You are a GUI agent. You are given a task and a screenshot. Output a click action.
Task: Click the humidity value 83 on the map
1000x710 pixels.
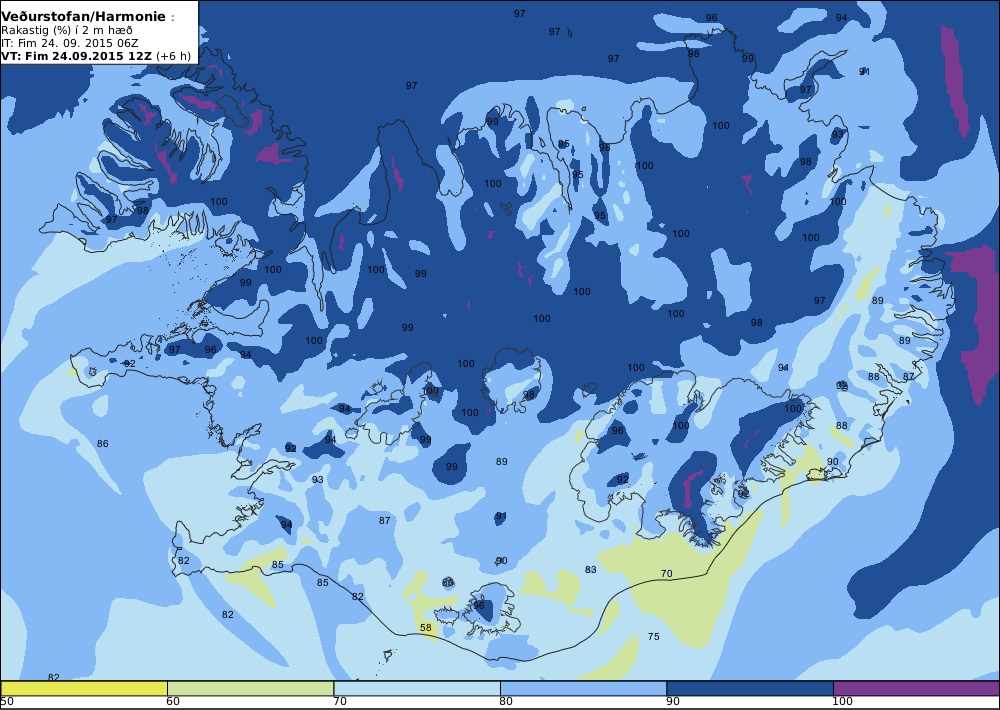pyautogui.click(x=591, y=570)
